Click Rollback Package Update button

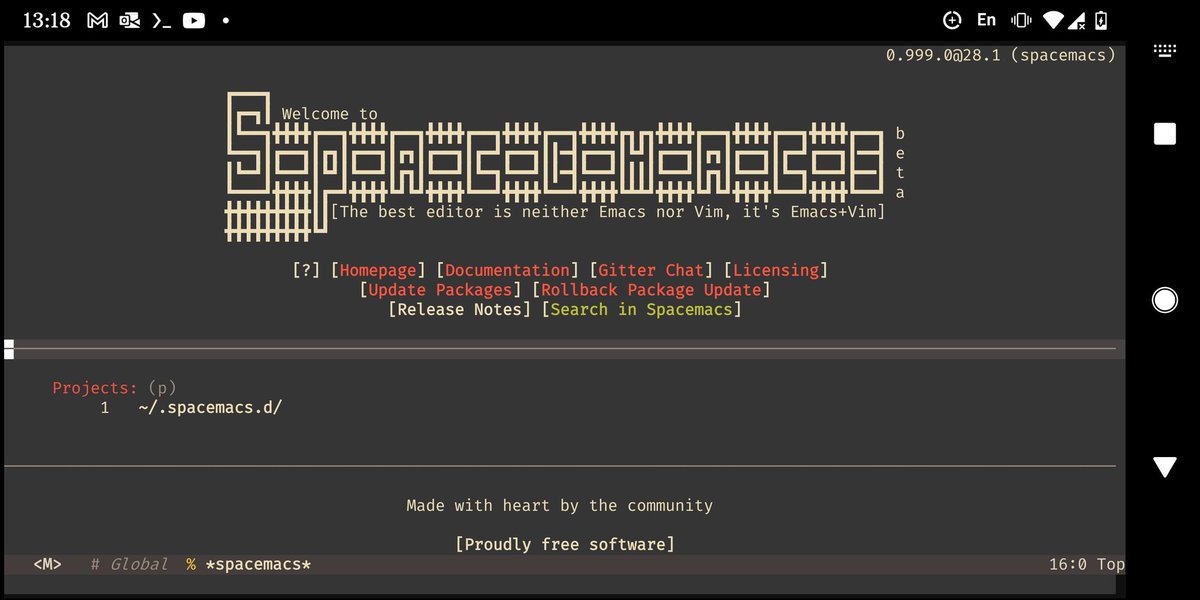651,290
